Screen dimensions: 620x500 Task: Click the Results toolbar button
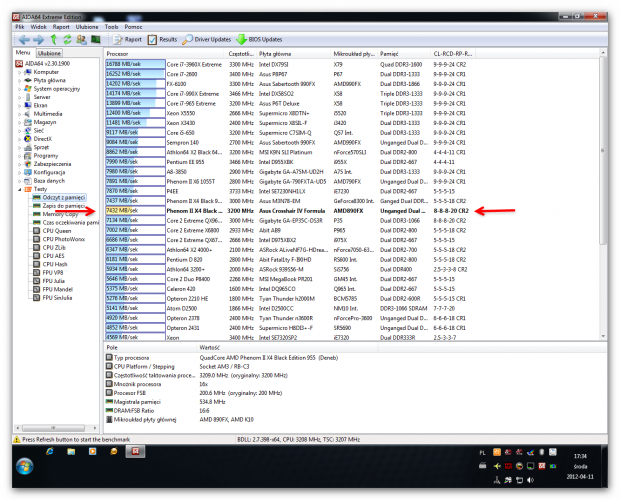164,38
